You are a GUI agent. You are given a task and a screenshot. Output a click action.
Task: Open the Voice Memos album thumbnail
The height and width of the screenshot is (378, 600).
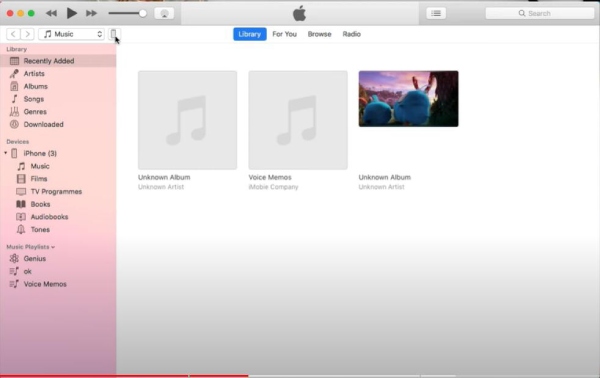pos(298,120)
